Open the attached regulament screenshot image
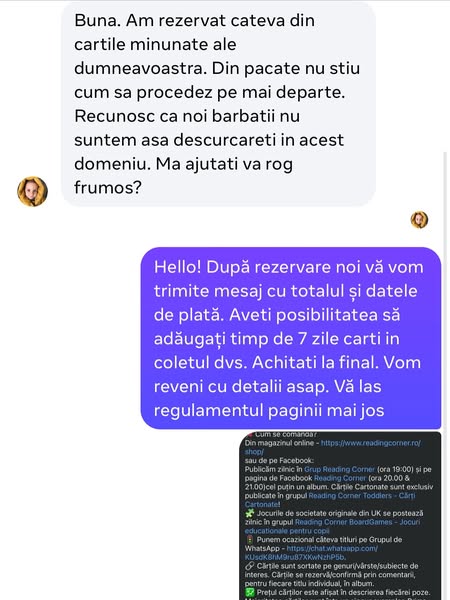 [340, 515]
